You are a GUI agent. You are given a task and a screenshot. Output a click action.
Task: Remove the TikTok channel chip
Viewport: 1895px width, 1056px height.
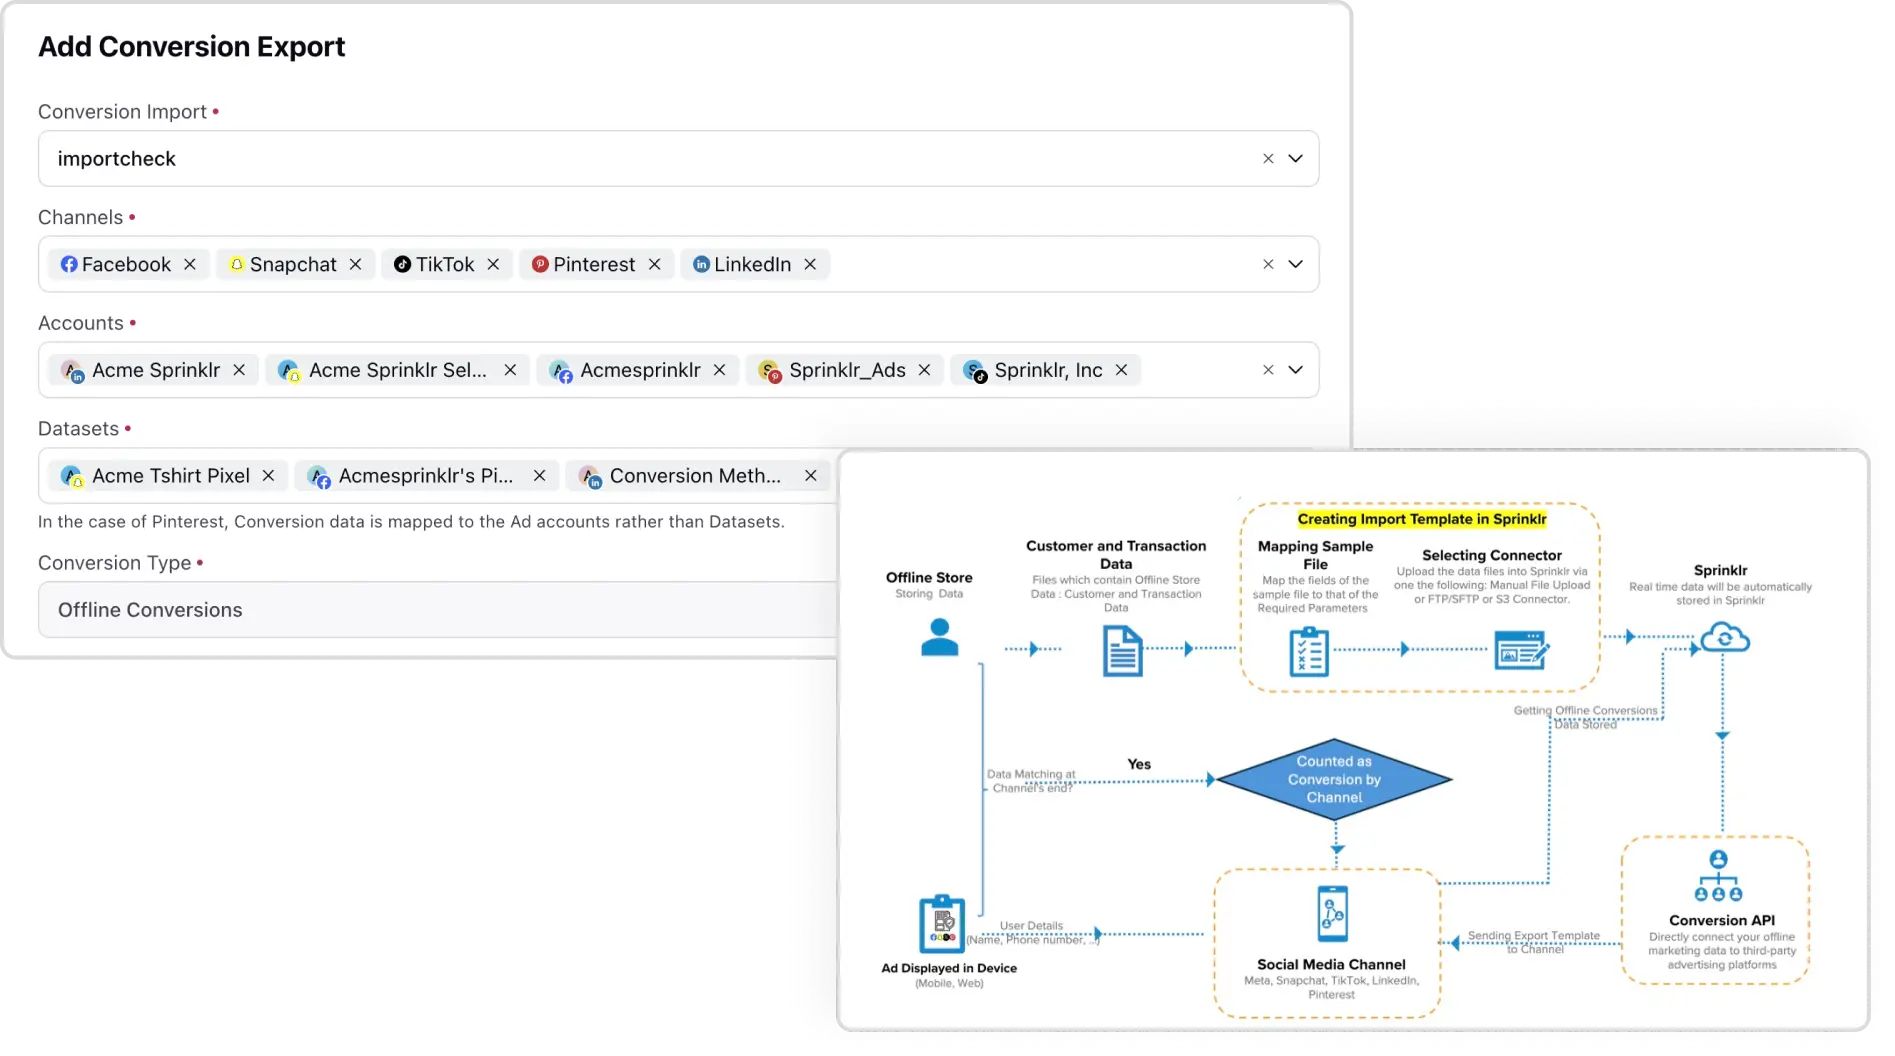[x=493, y=265]
